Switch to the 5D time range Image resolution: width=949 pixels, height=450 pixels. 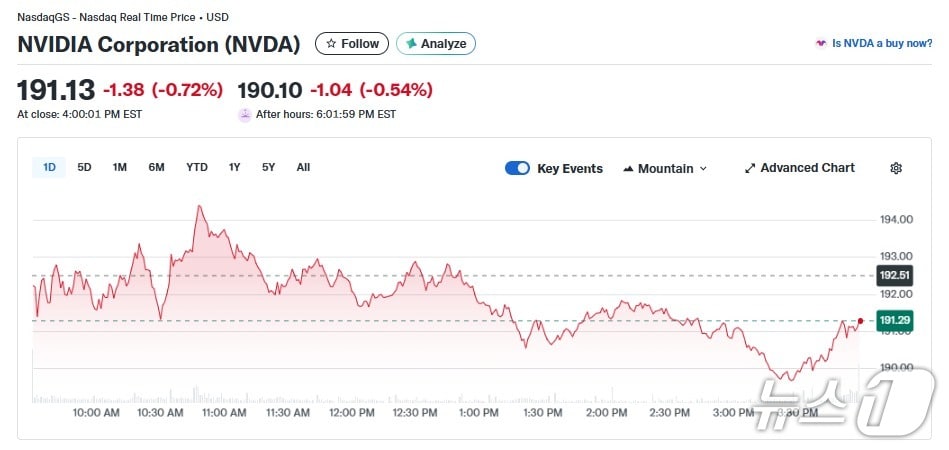84,167
